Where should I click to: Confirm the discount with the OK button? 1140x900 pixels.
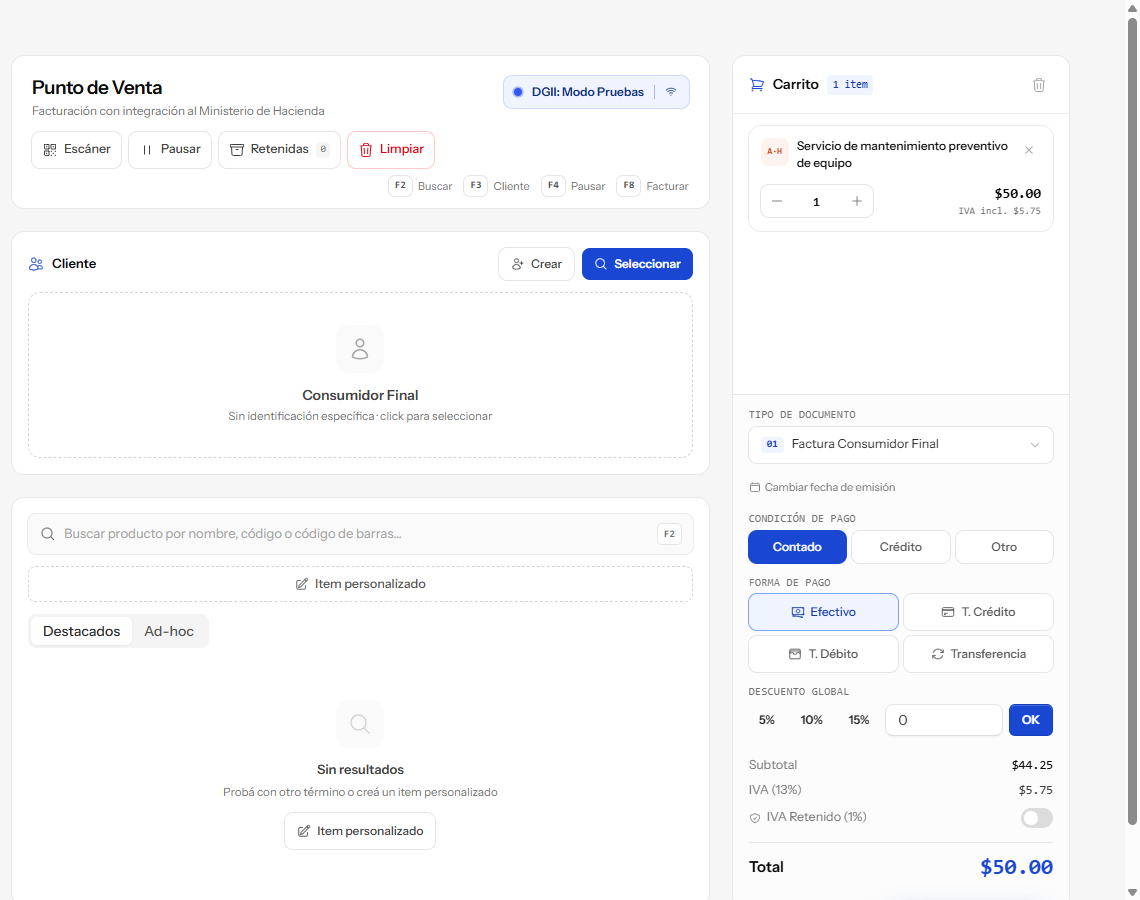pos(1031,720)
